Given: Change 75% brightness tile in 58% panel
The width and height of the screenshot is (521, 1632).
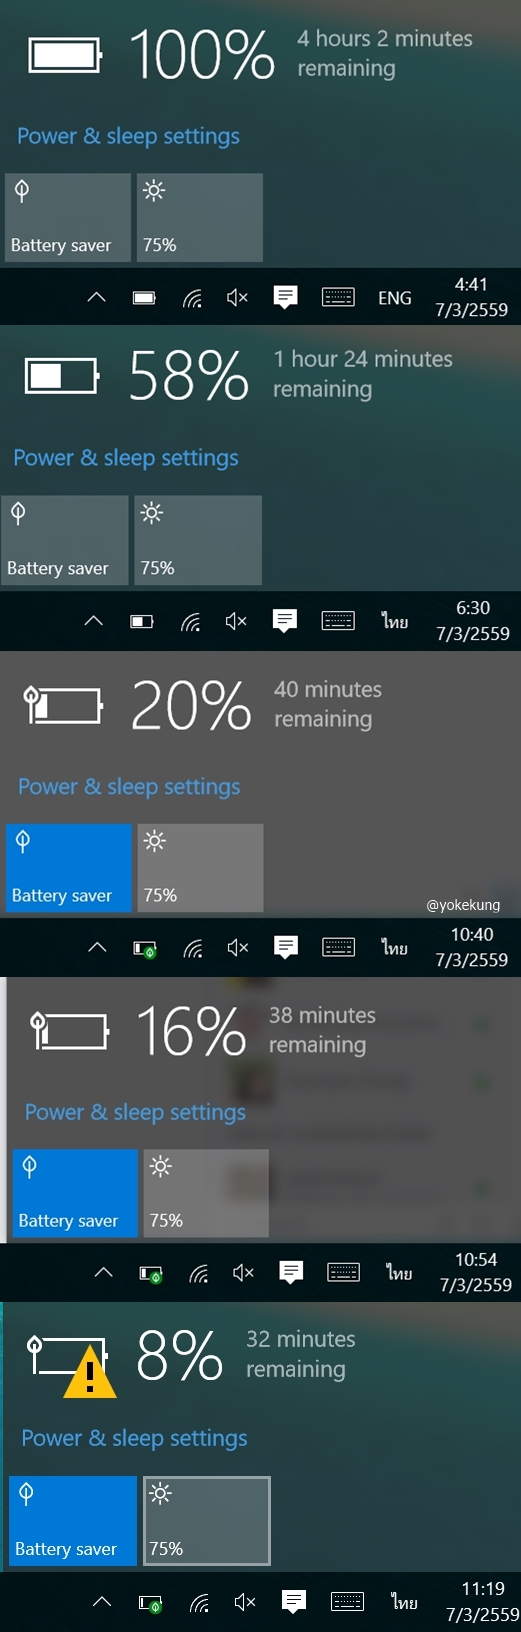Looking at the screenshot, I should tap(197, 540).
